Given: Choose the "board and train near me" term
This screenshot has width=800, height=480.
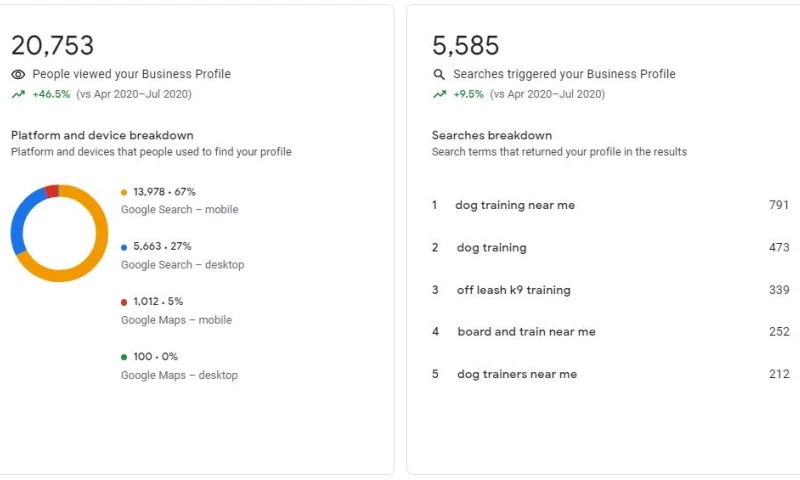Looking at the screenshot, I should pyautogui.click(x=526, y=332).
